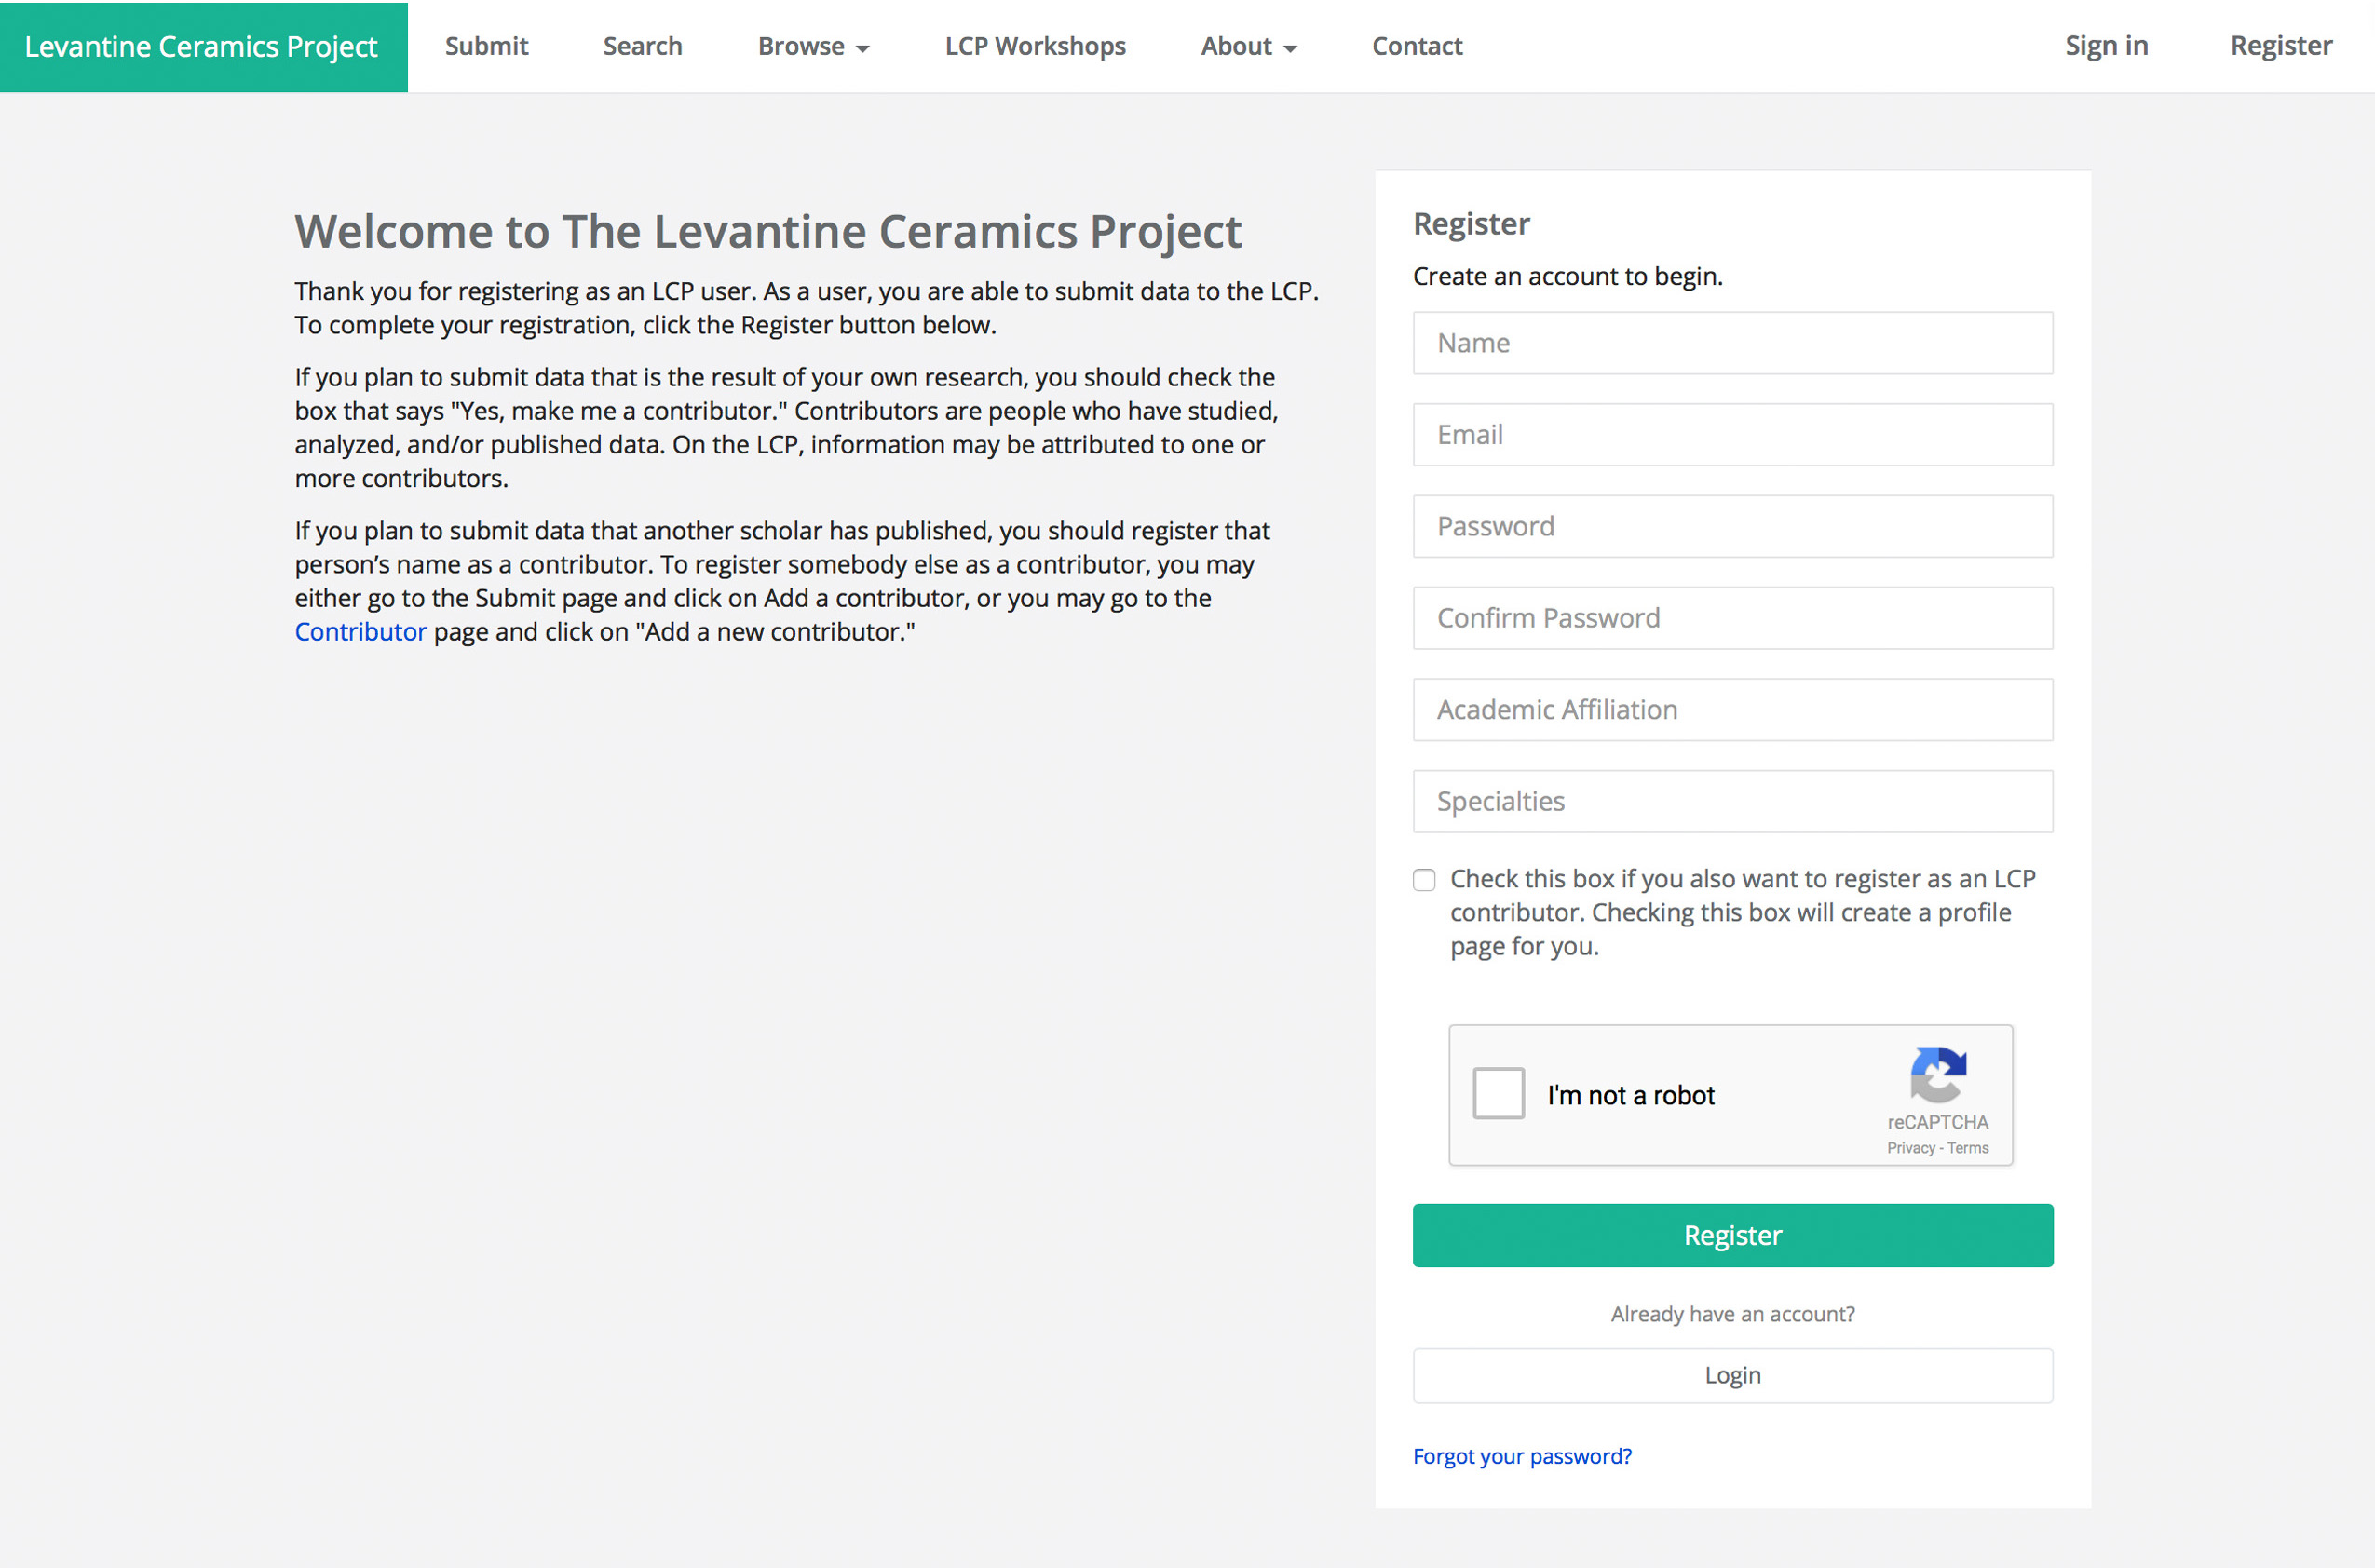This screenshot has height=1568, width=2375.
Task: Click the "Already have an account?" text
Action: pos(1732,1314)
